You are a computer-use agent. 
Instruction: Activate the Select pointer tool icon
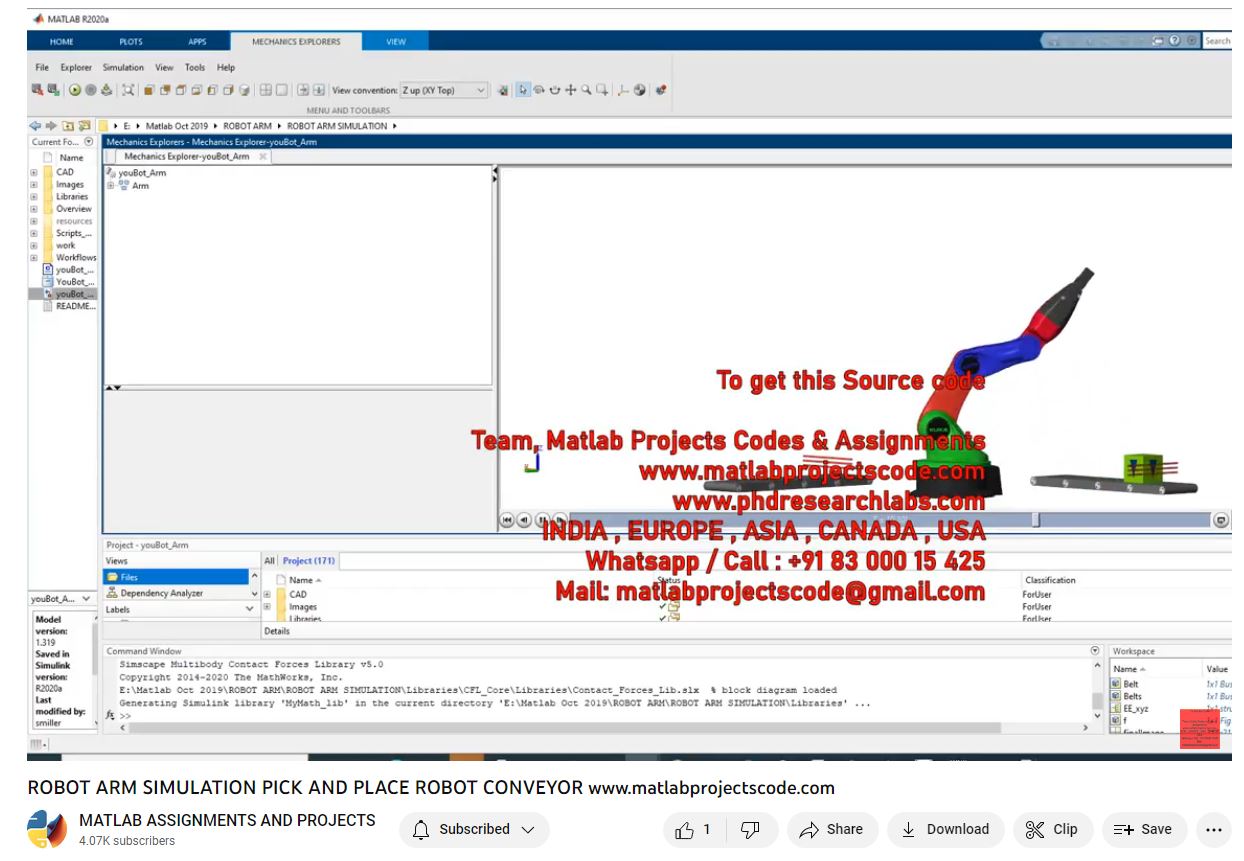point(523,90)
